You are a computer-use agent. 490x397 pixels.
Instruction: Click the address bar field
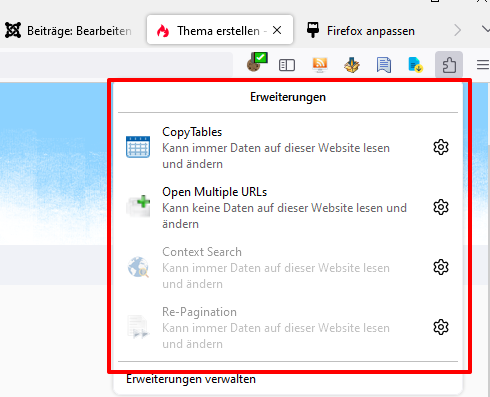click(116, 65)
